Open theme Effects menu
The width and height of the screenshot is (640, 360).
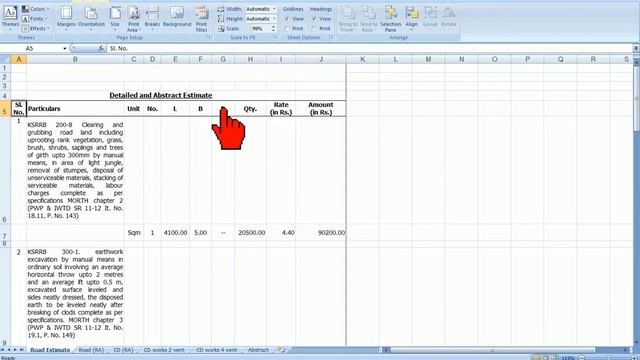point(36,29)
